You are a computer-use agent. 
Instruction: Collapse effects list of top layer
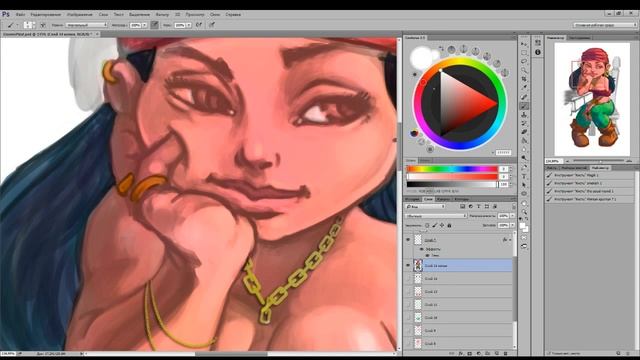click(510, 240)
